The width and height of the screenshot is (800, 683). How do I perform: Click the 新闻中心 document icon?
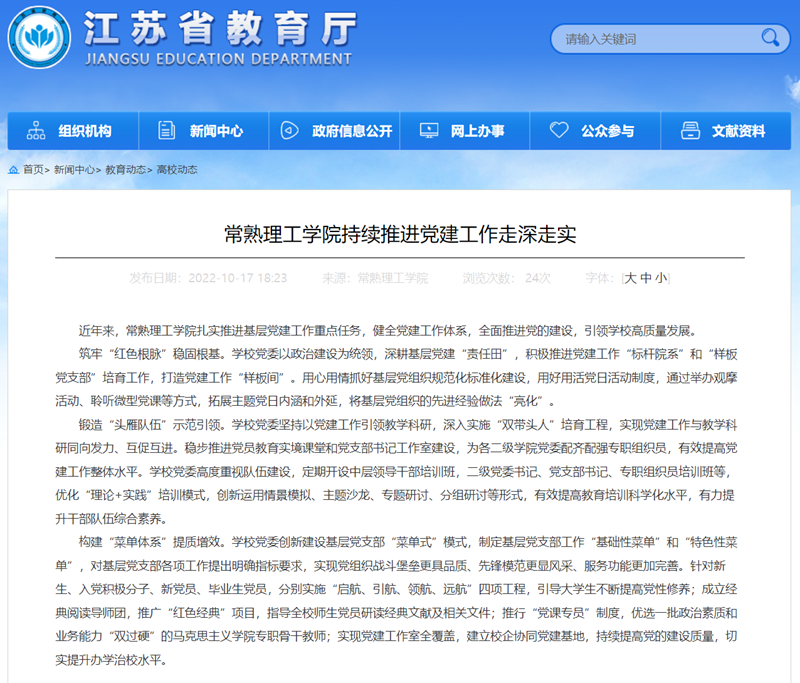pyautogui.click(x=166, y=131)
